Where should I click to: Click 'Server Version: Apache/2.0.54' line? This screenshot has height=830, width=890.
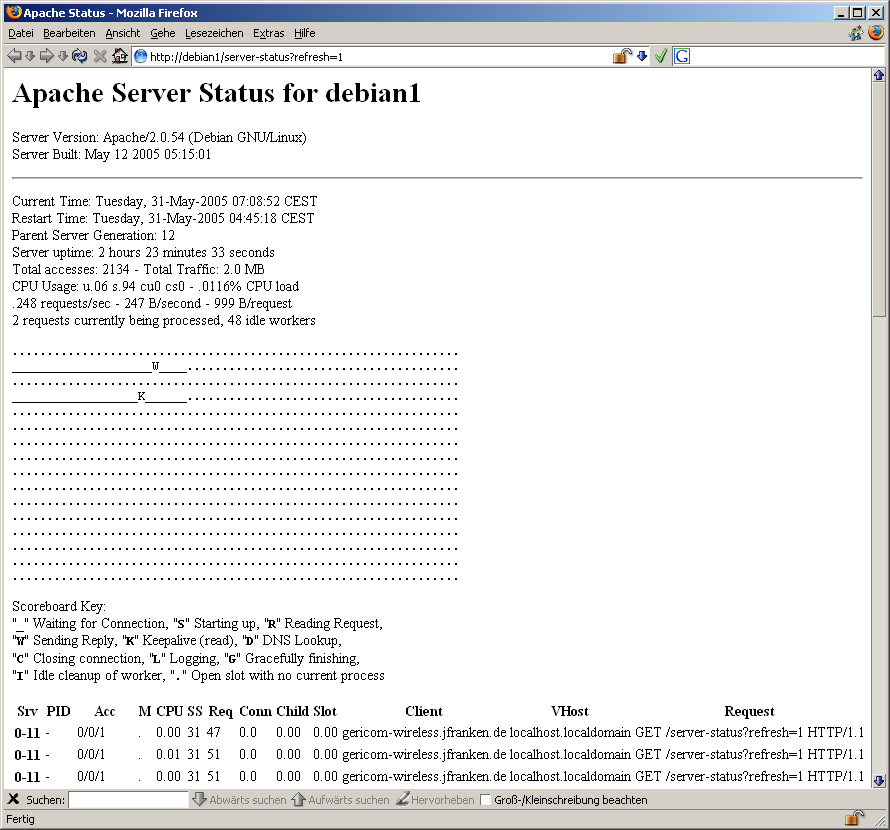[x=159, y=137]
